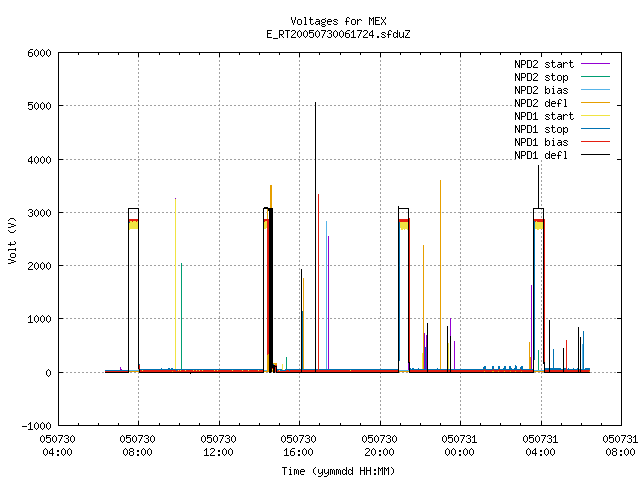Click the x-axis tick '050731 08:00'

point(620,446)
